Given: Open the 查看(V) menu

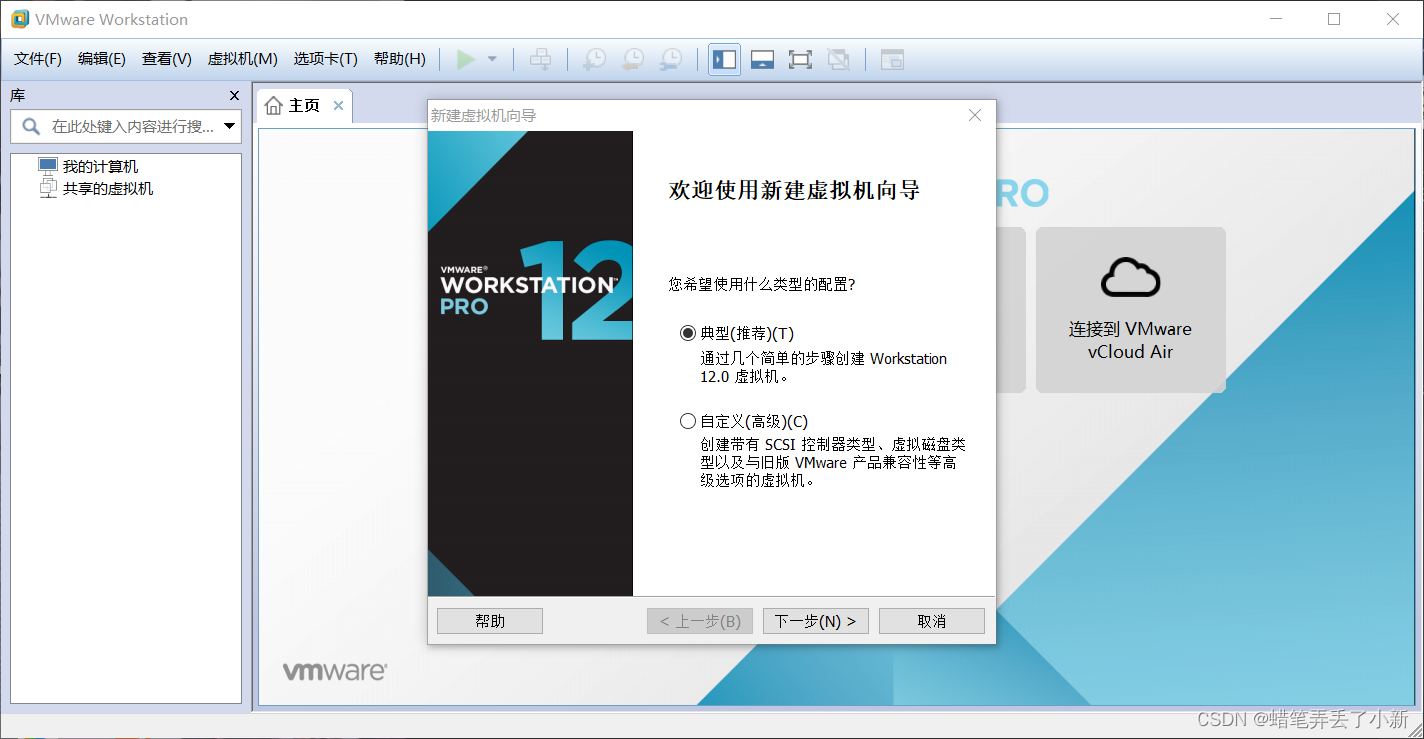Looking at the screenshot, I should coord(167,59).
